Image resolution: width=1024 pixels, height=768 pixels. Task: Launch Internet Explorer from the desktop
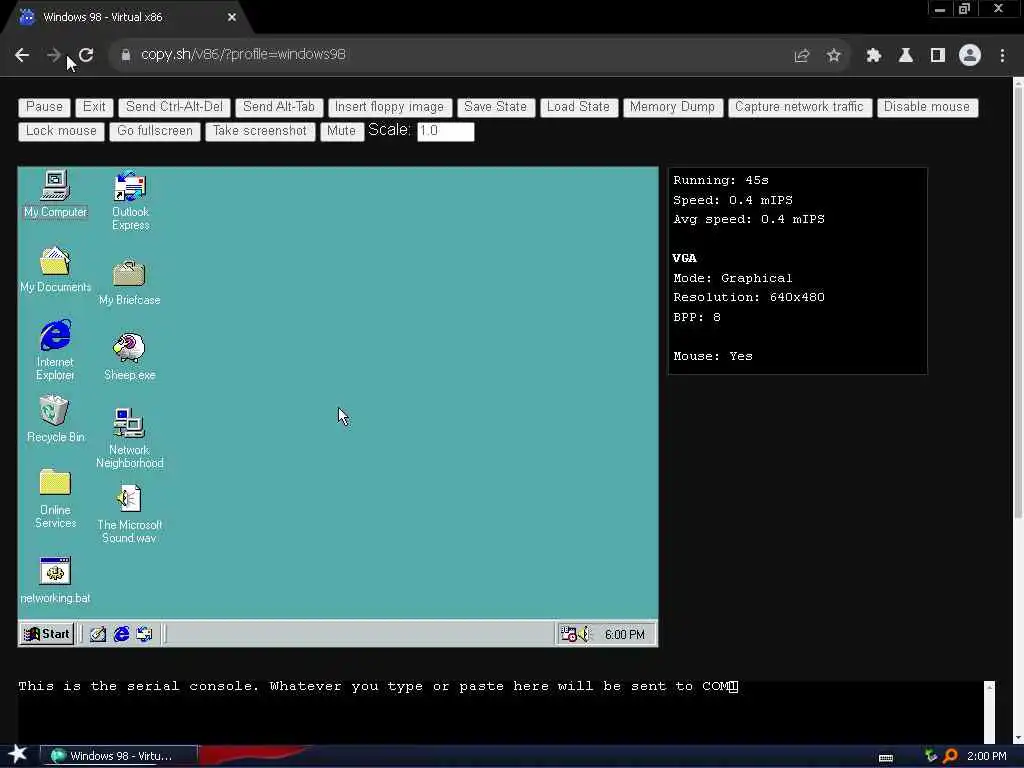[x=55, y=349]
